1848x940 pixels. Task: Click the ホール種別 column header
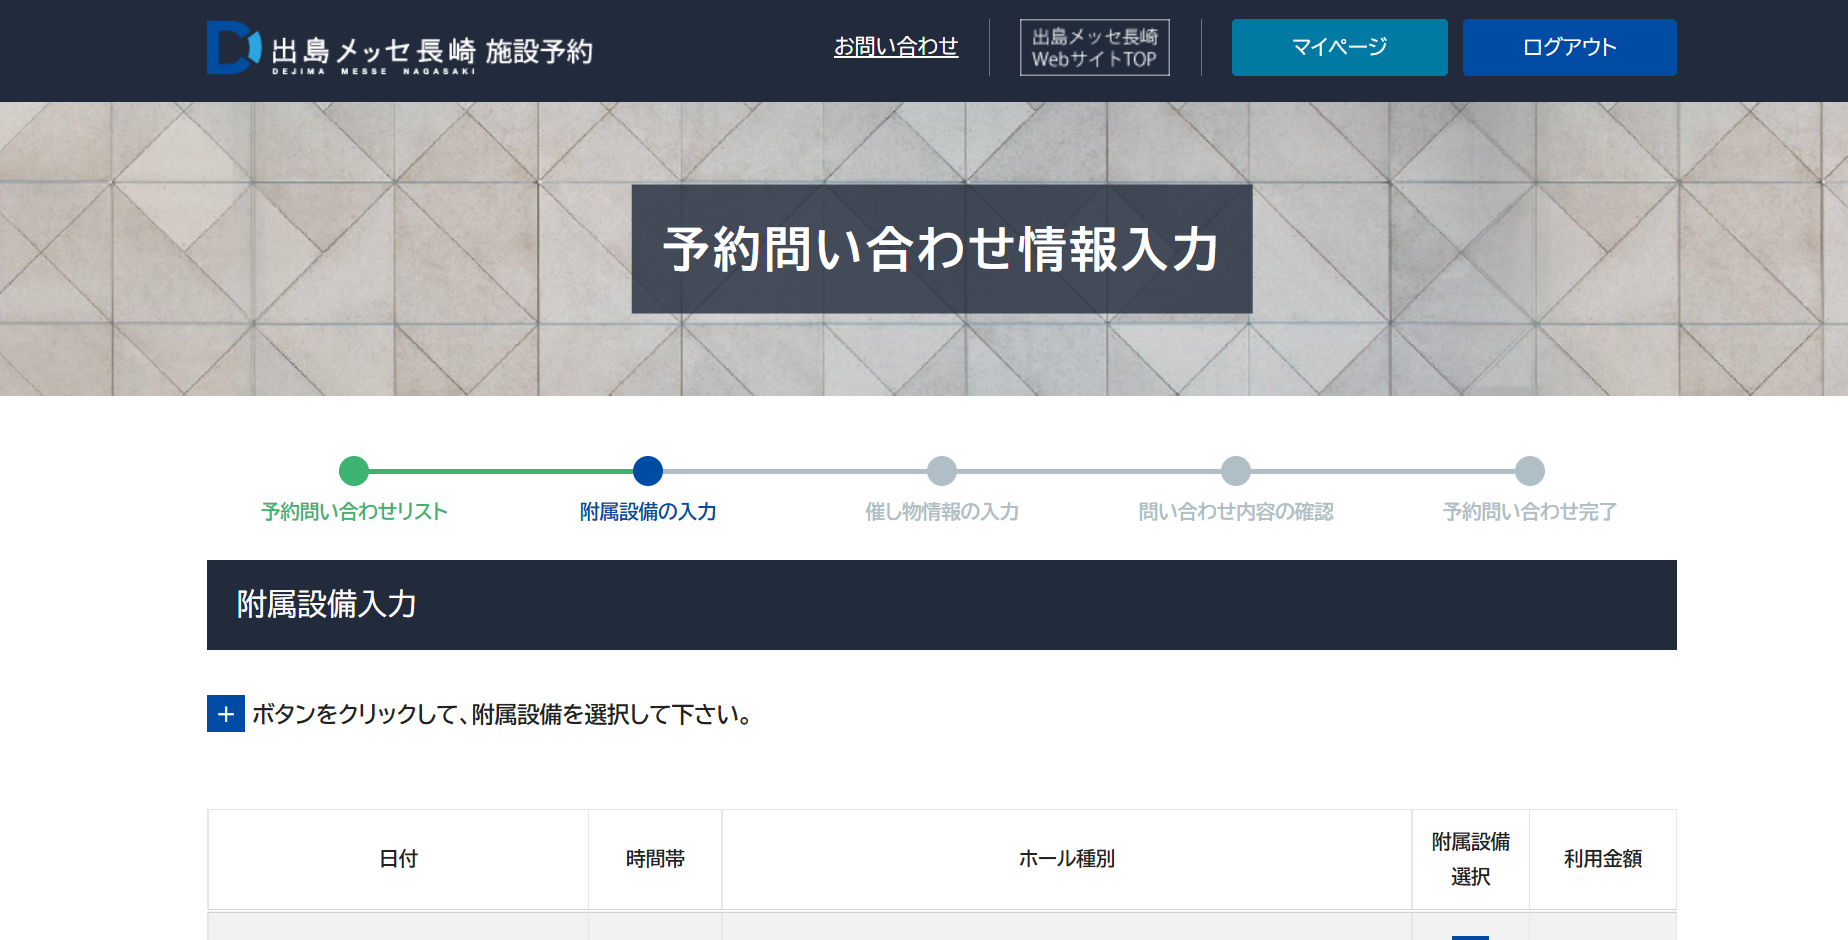(1066, 859)
